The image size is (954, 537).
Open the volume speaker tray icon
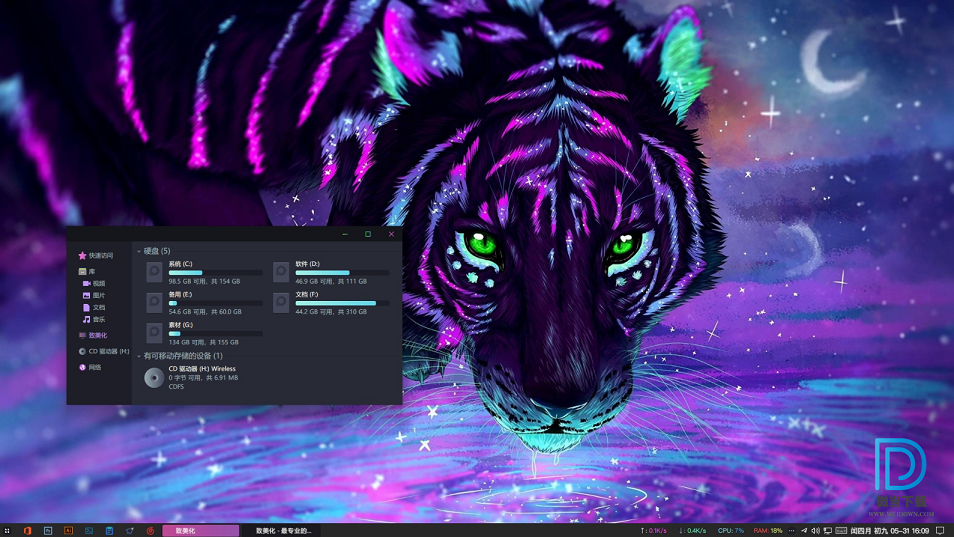(815, 530)
